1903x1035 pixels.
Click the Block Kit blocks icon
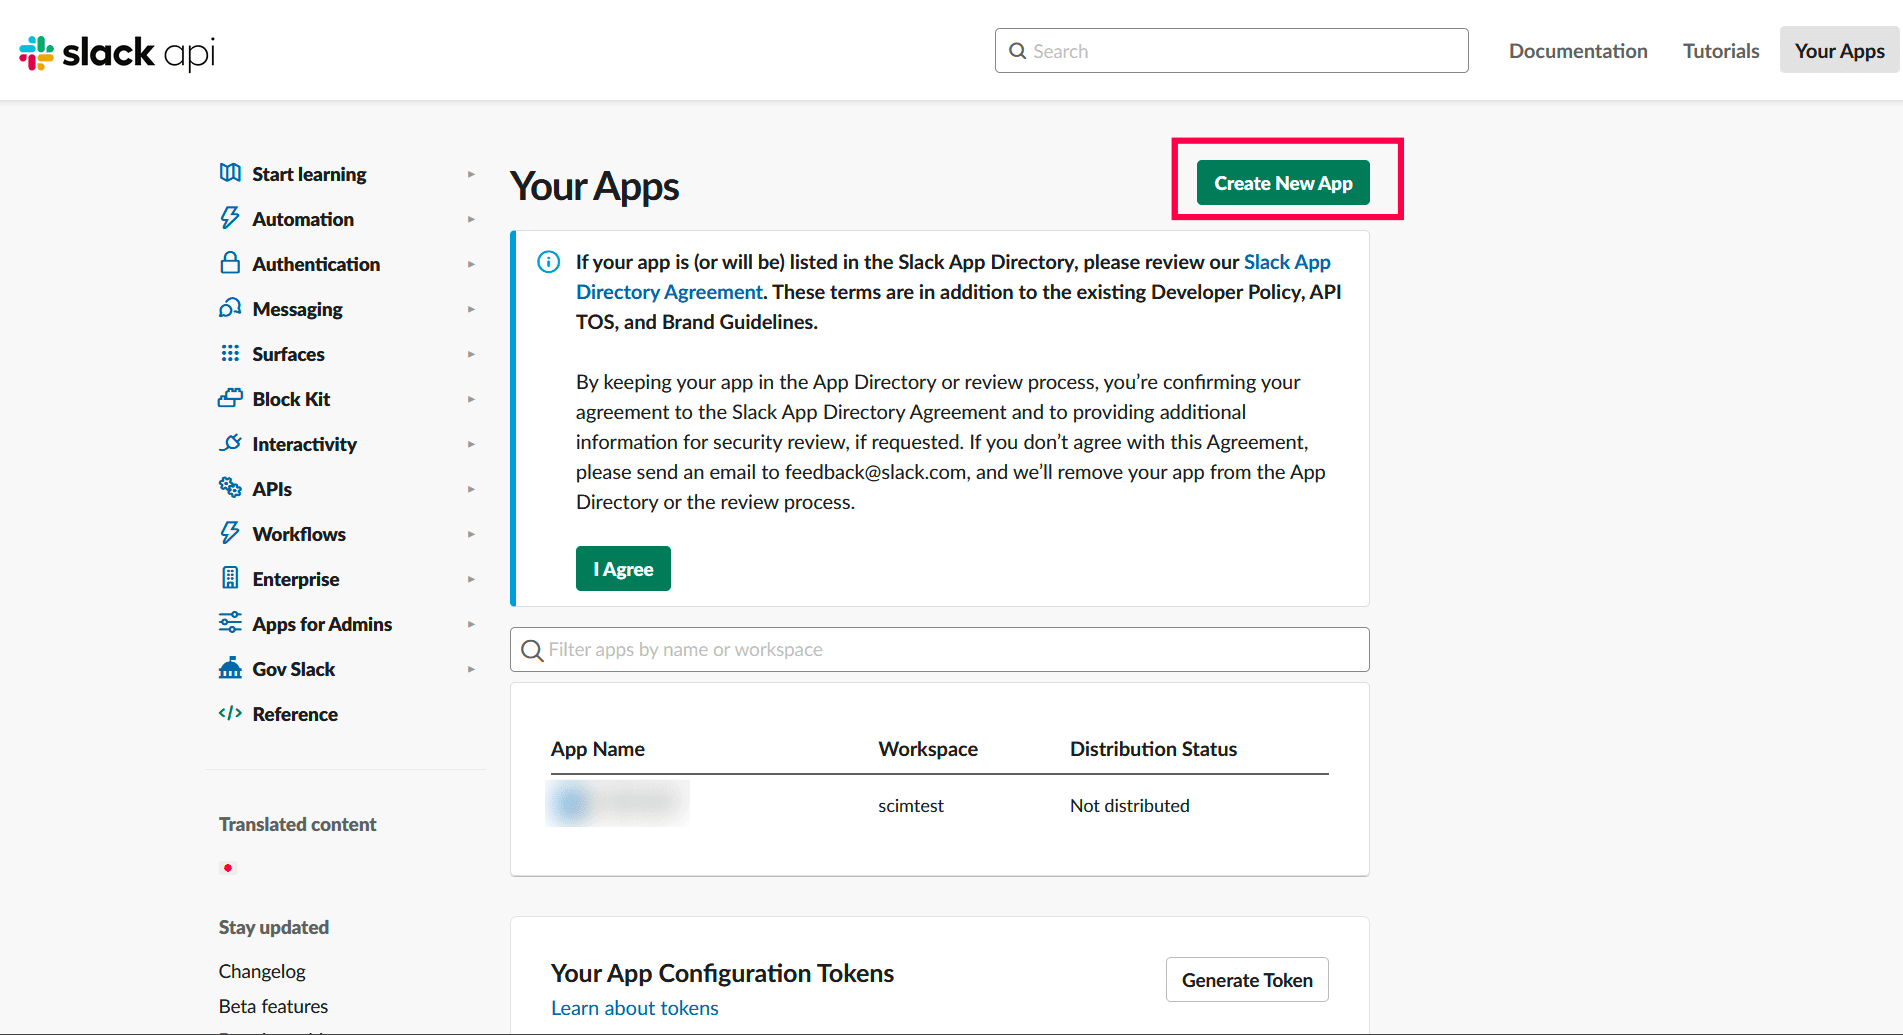(x=230, y=398)
